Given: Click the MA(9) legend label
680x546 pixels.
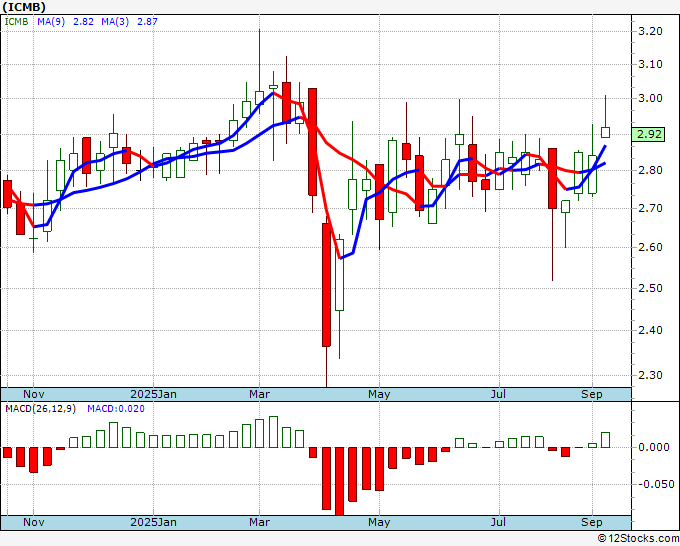Looking at the screenshot, I should tap(51, 22).
